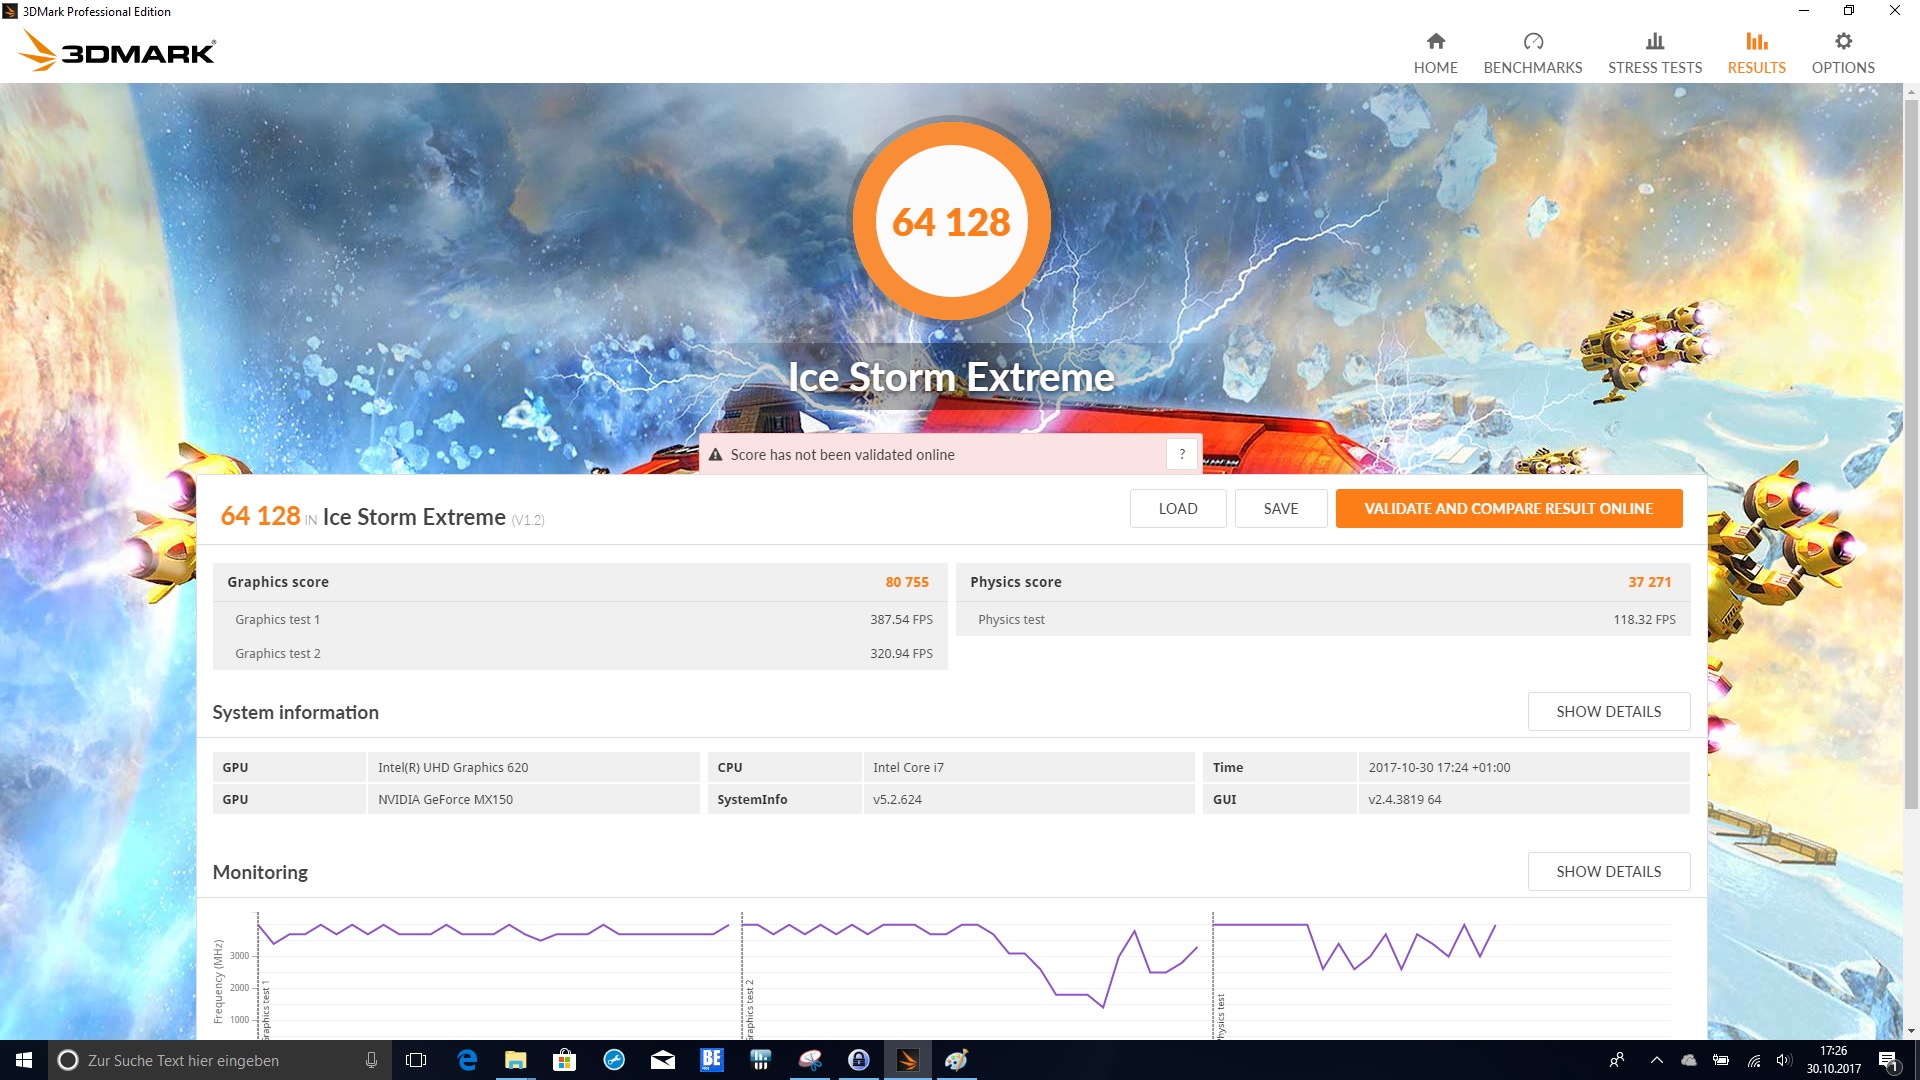Click the 3DMark taskbar app icon
The height and width of the screenshot is (1080, 1920).
907,1060
